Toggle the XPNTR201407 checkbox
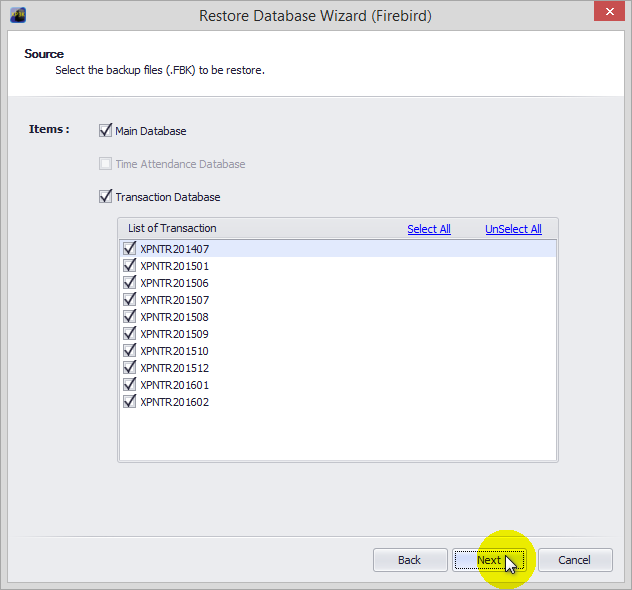Viewport: 632px width, 590px height. pyautogui.click(x=129, y=249)
